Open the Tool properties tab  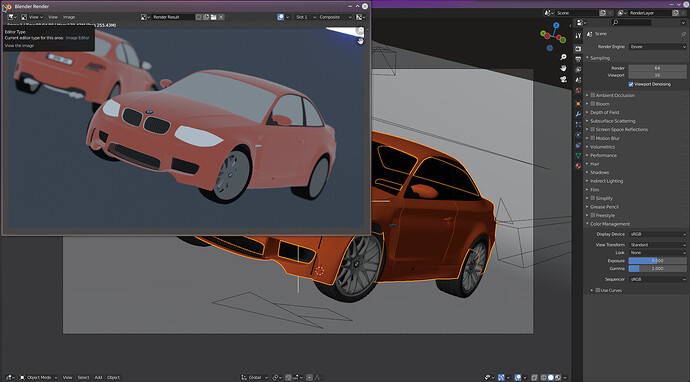[x=578, y=35]
